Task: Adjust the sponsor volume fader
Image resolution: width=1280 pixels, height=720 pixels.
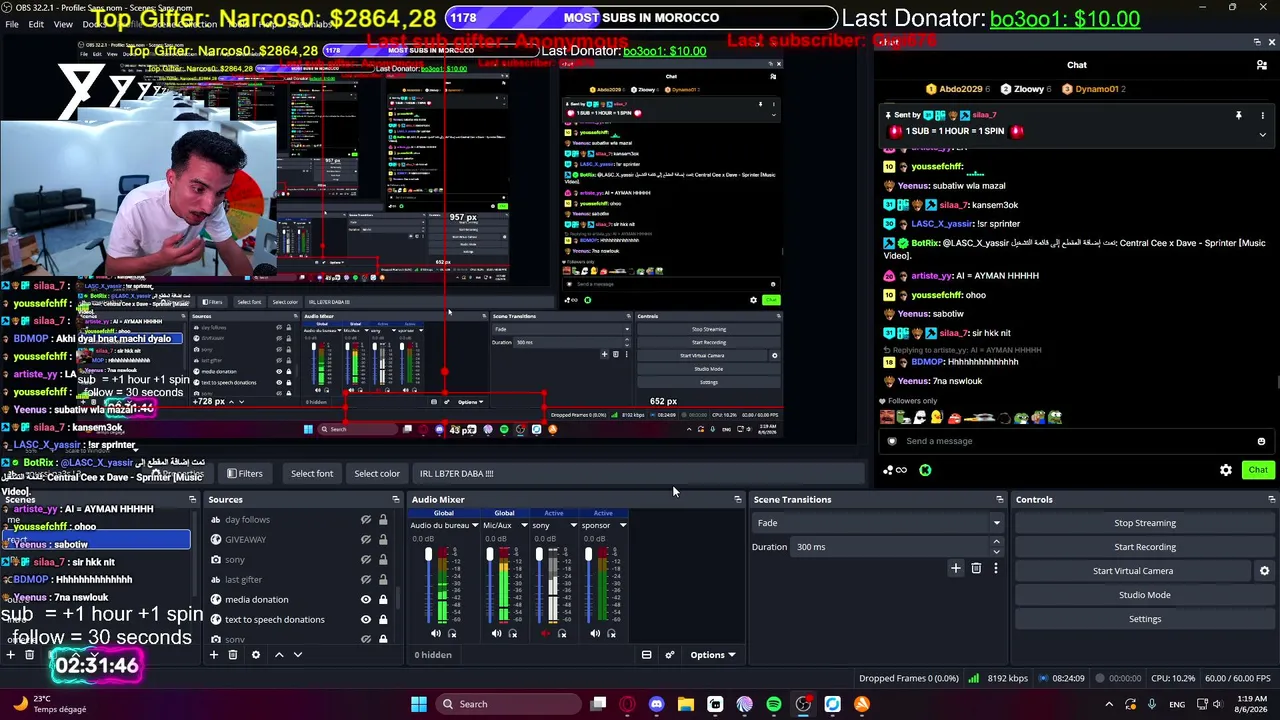Action: [588, 555]
